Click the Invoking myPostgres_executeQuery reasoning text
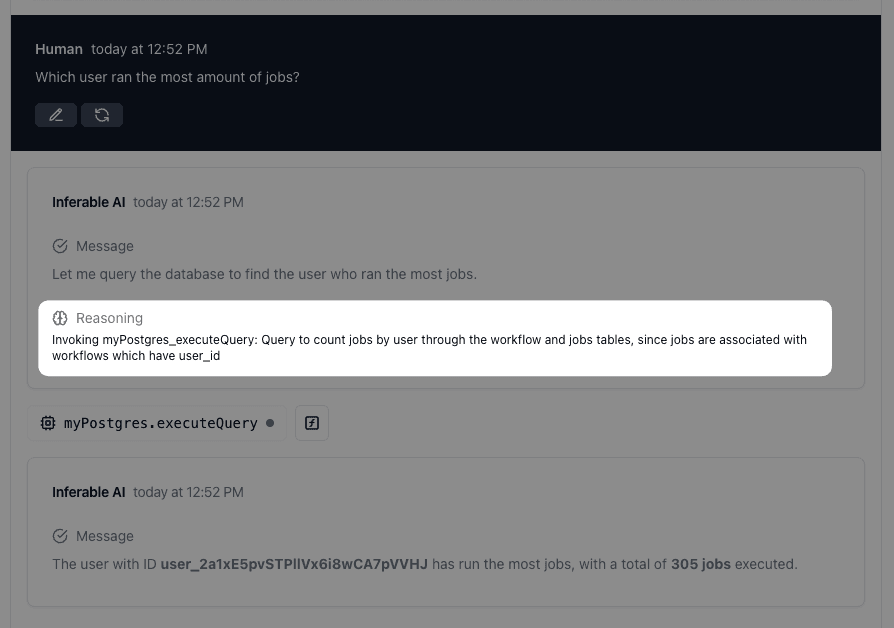The height and width of the screenshot is (628, 894). click(429, 347)
